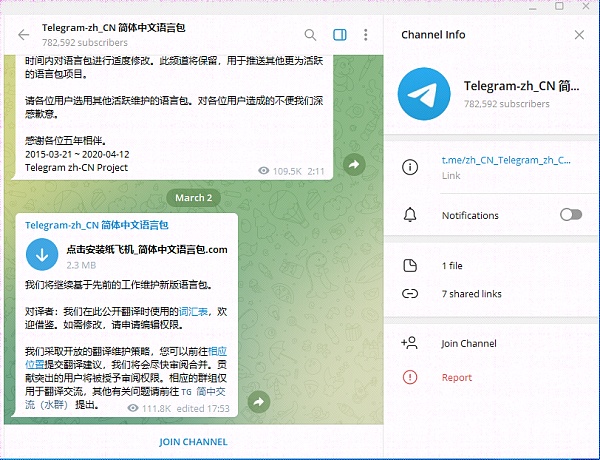Click the add-user Join Channel icon

pyautogui.click(x=409, y=343)
